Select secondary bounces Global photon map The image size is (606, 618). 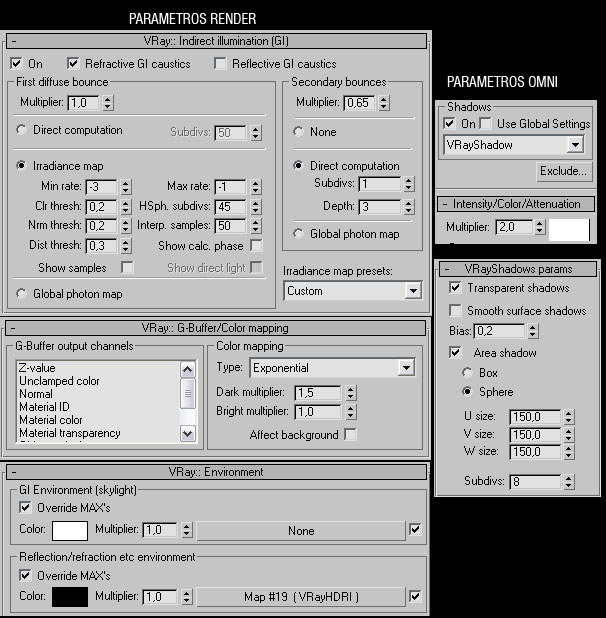(298, 234)
